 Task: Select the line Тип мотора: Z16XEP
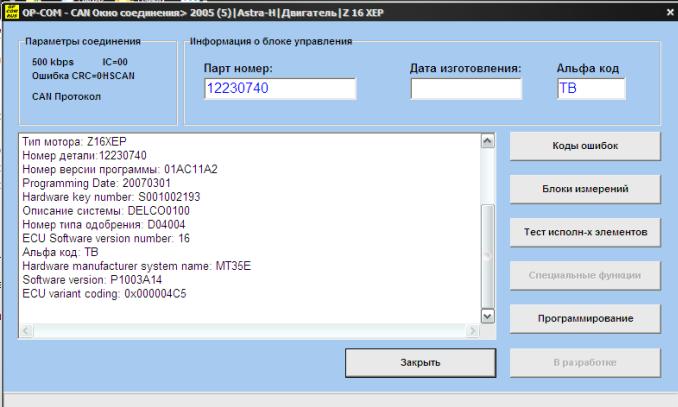[x=73, y=143]
